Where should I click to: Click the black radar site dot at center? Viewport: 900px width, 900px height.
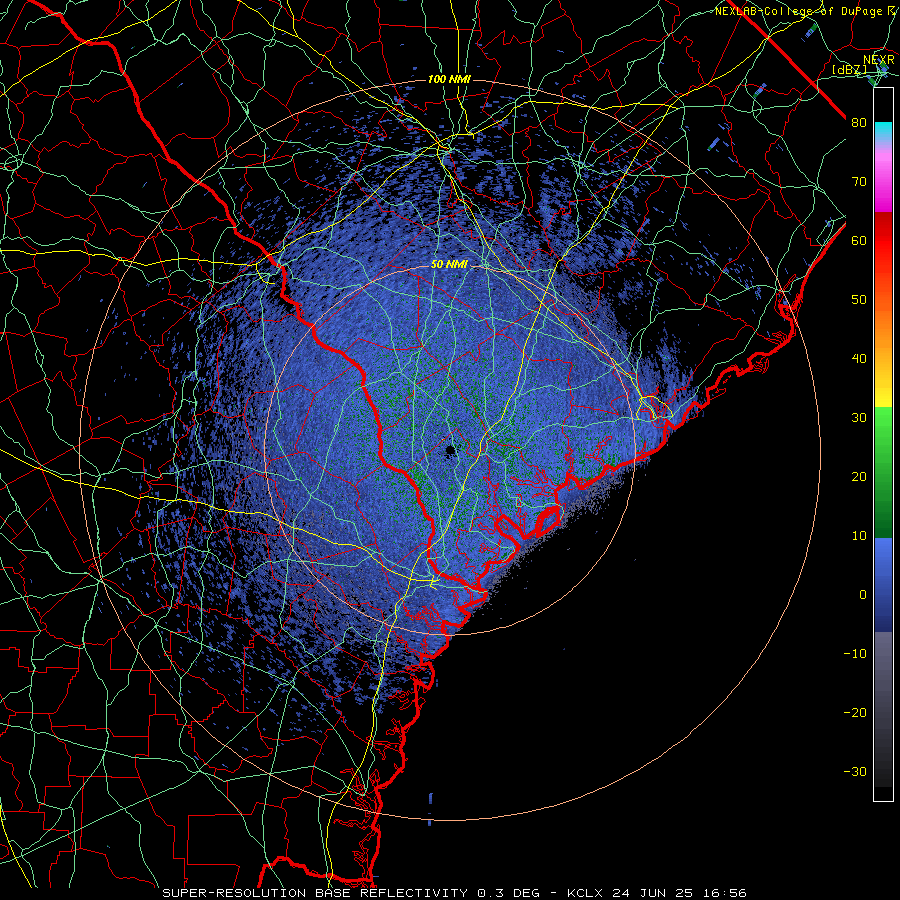450,451
